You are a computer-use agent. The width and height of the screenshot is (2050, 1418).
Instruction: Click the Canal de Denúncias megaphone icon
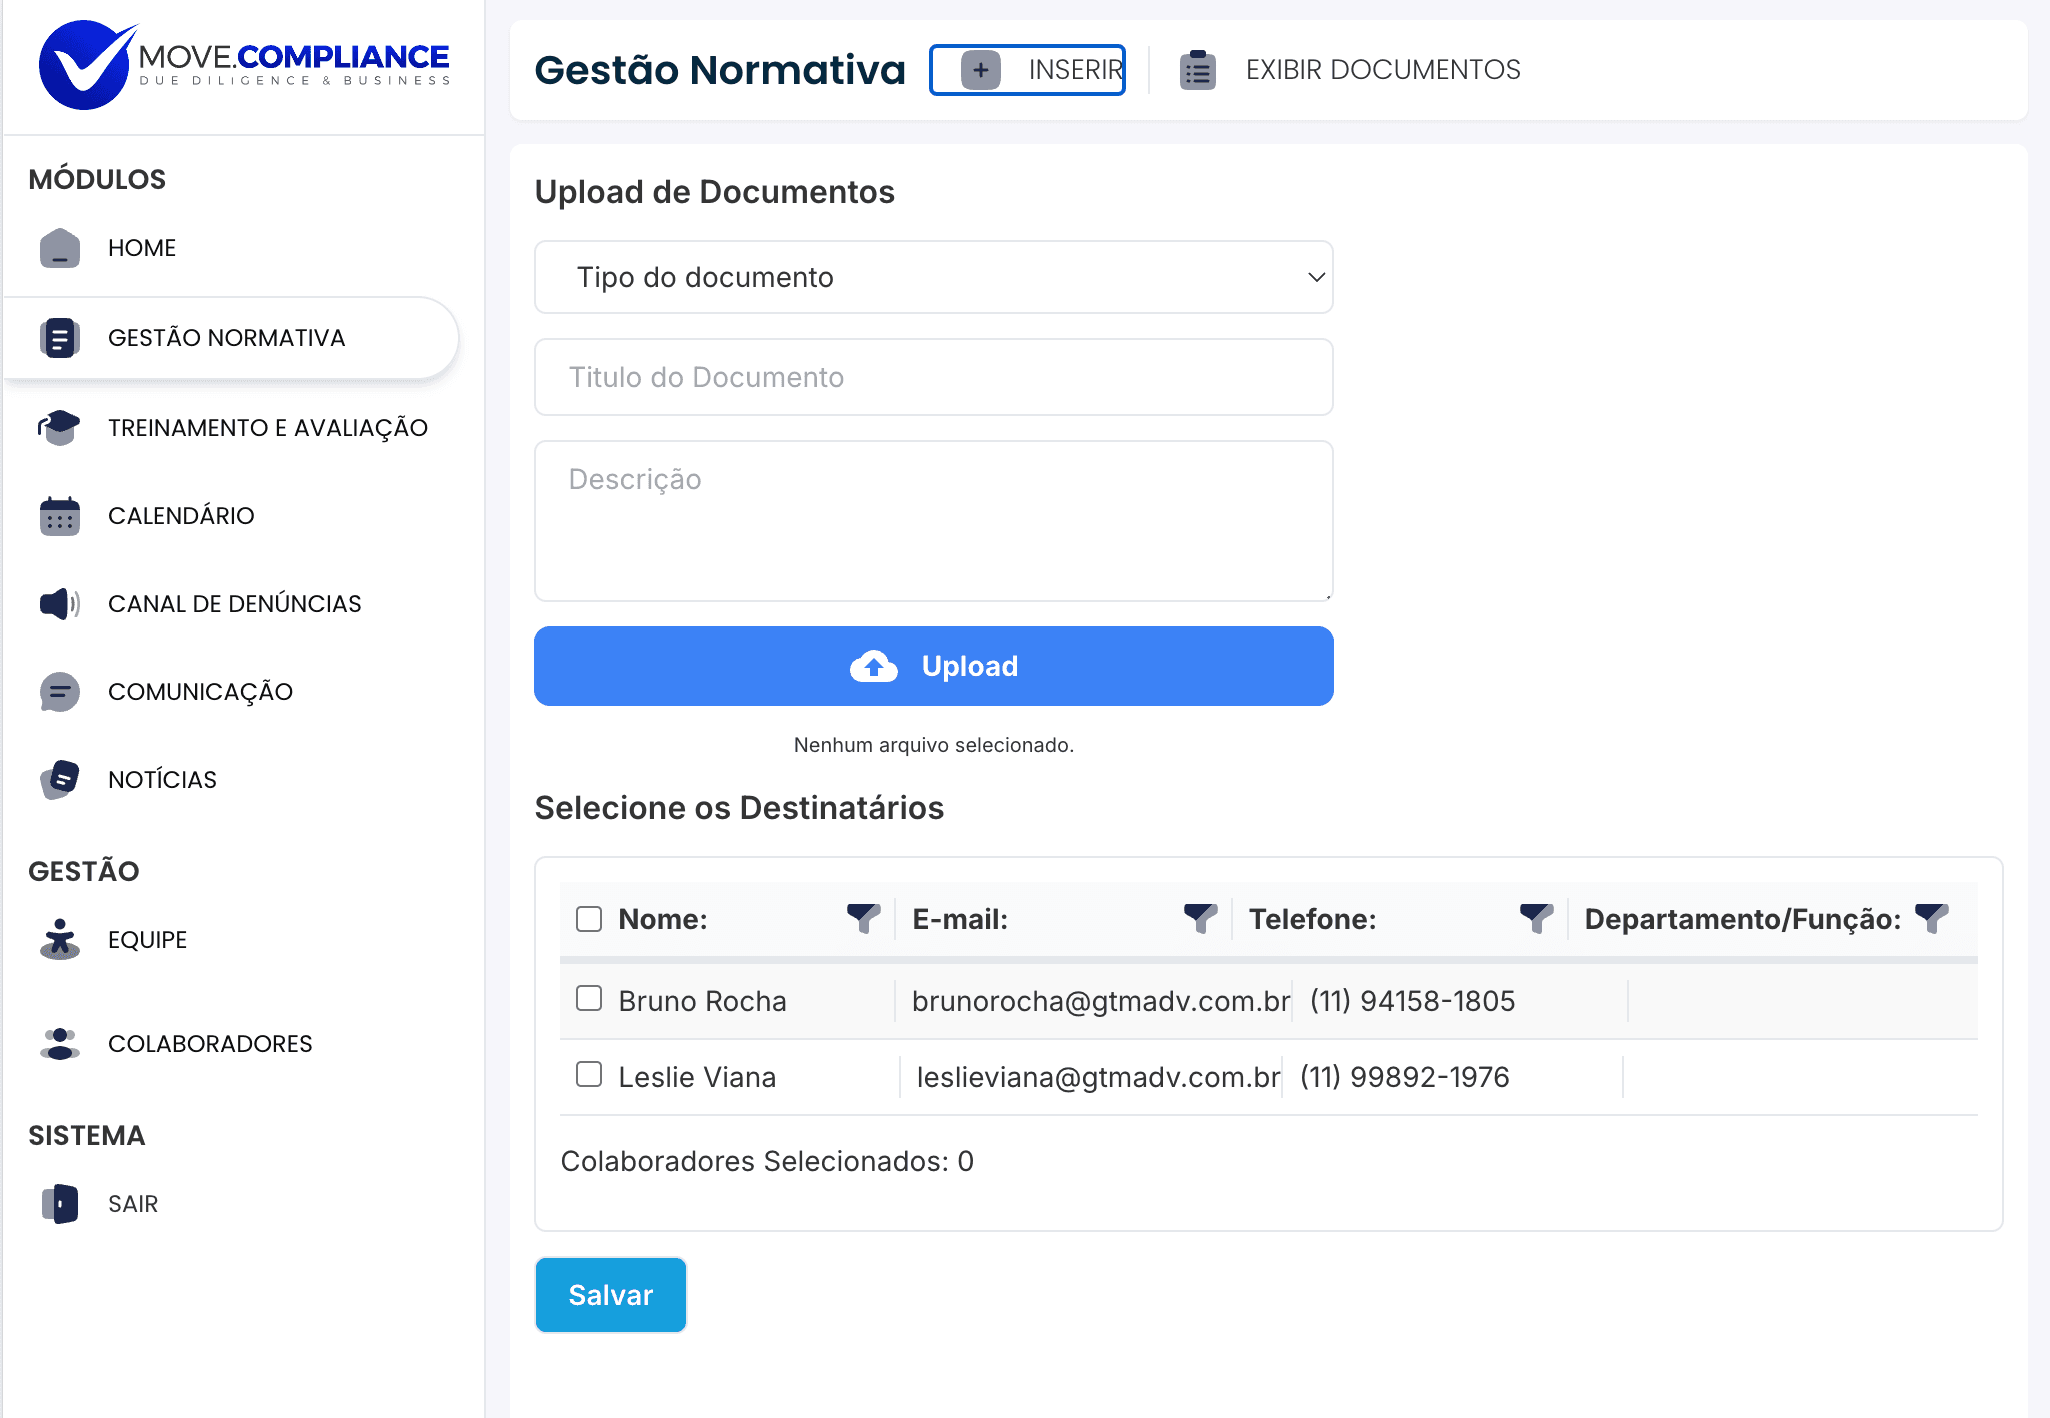point(59,604)
